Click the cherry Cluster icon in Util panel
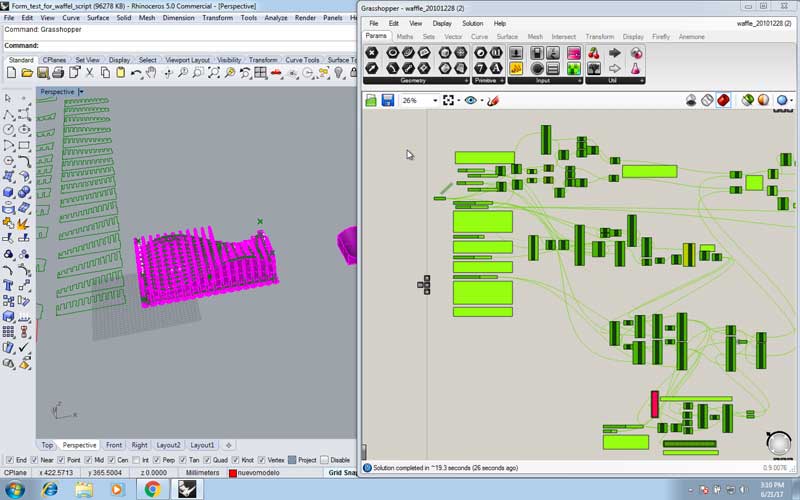 [x=594, y=53]
